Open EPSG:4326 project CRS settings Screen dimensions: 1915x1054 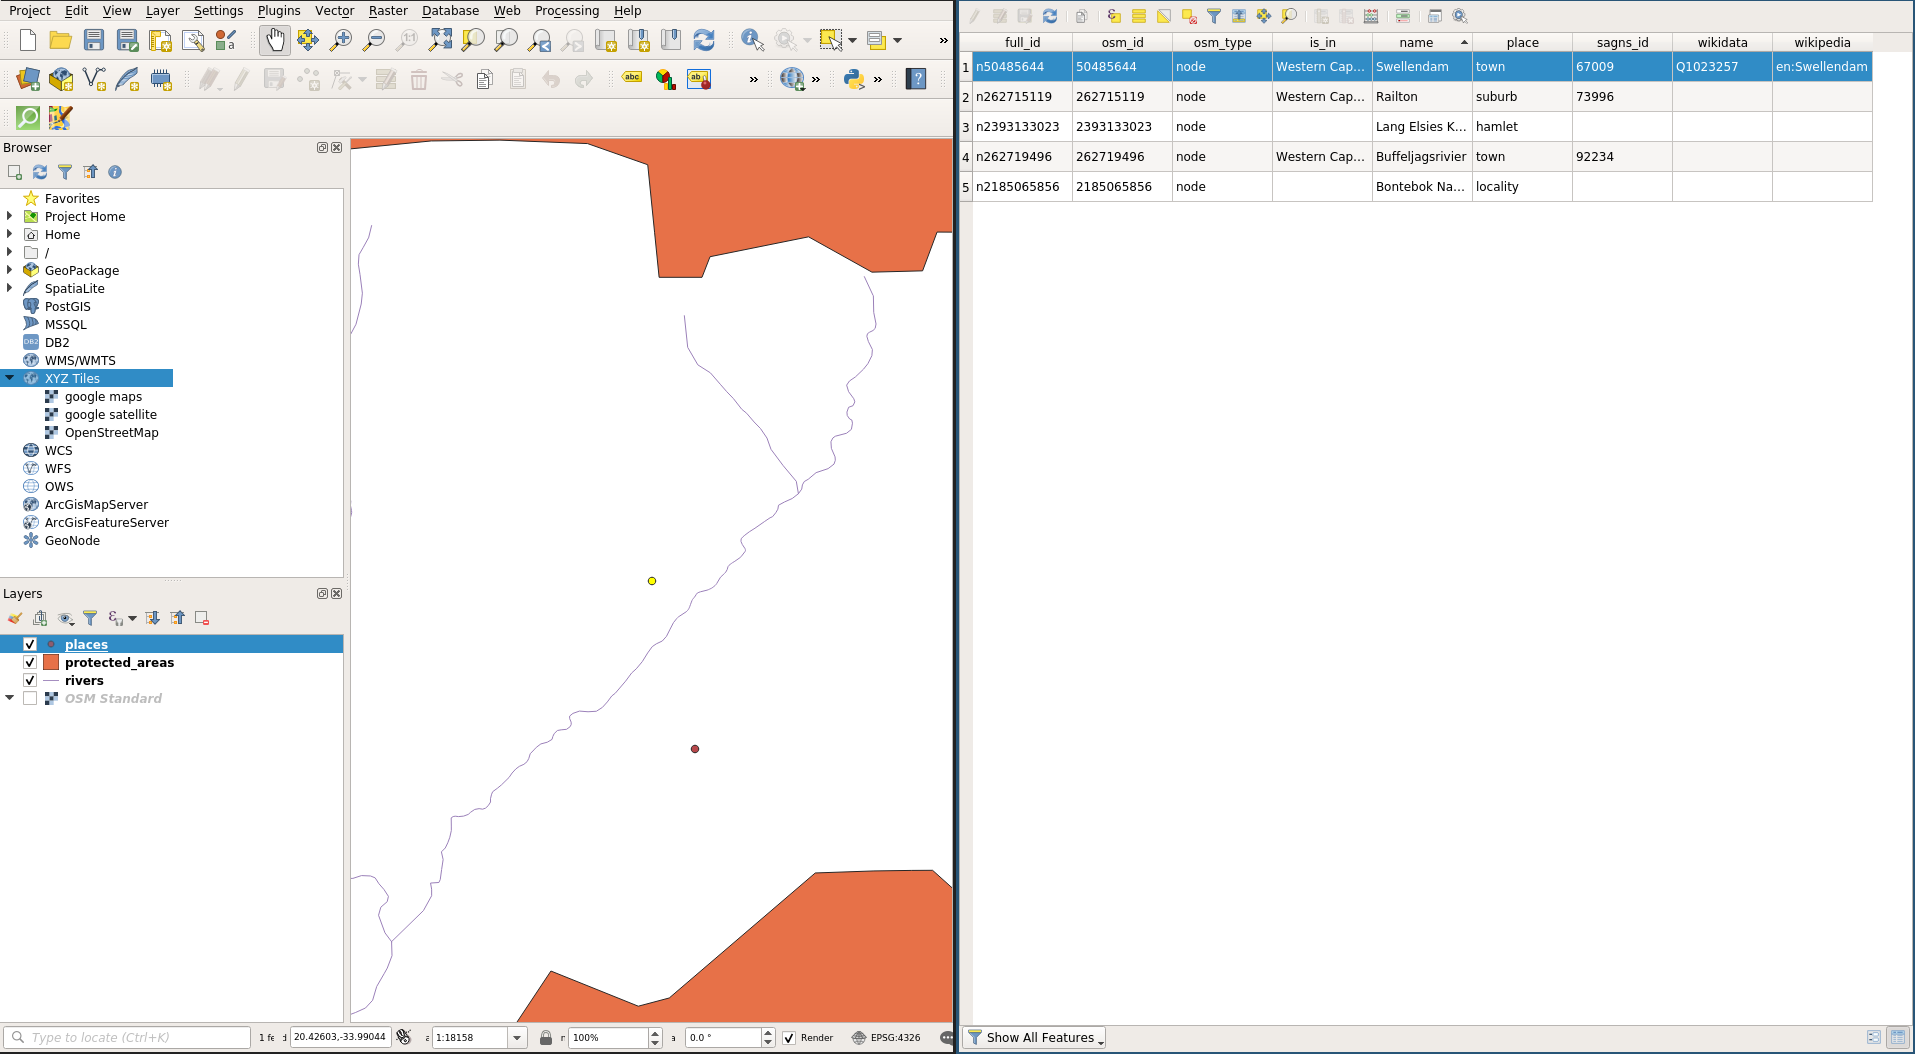[x=886, y=1038]
